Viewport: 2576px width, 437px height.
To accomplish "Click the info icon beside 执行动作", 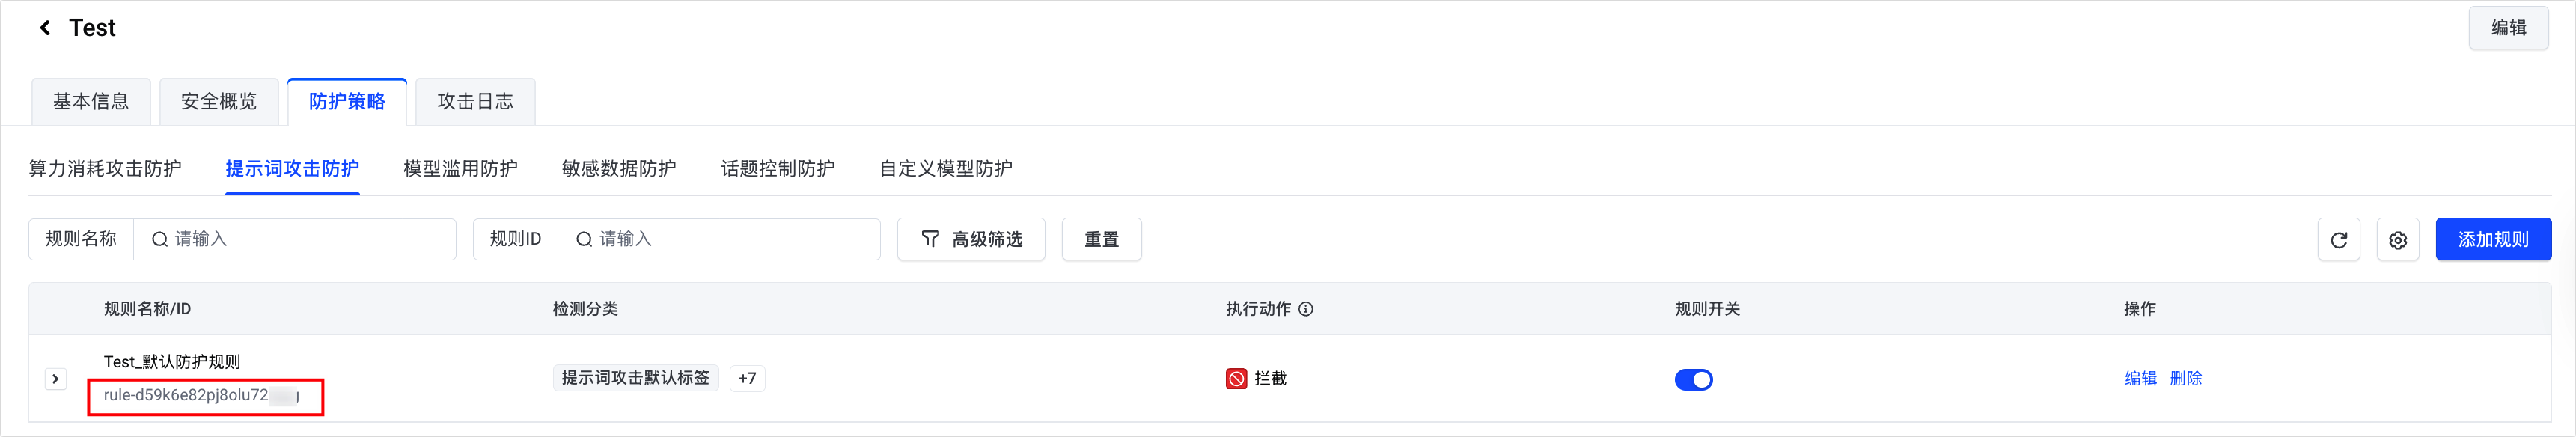I will tap(1306, 309).
